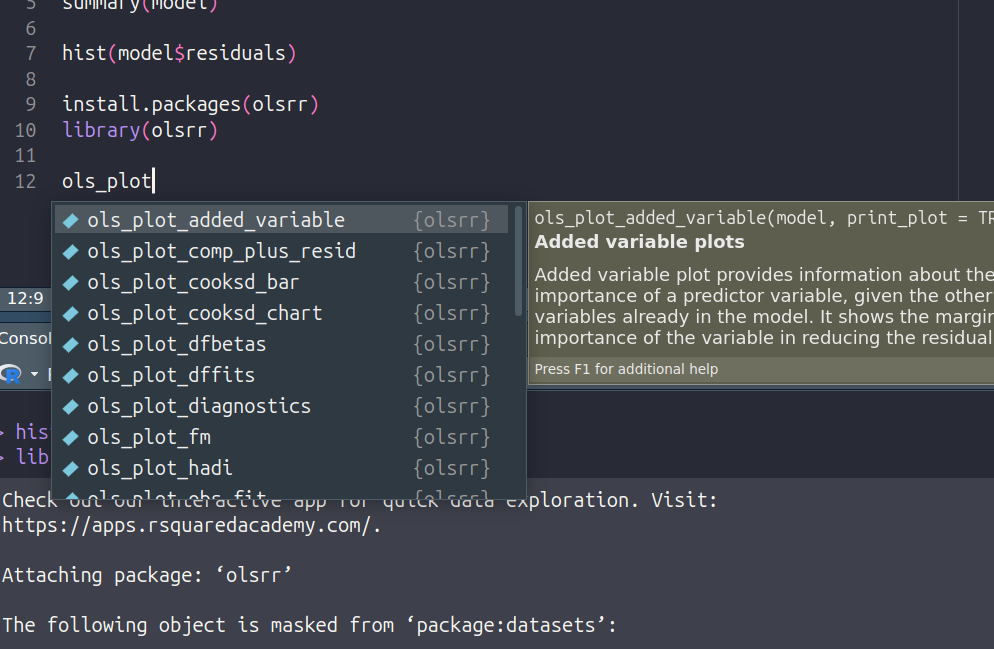Open the apps.rsquaredacademy.com link
The width and height of the screenshot is (994, 649).
190,525
